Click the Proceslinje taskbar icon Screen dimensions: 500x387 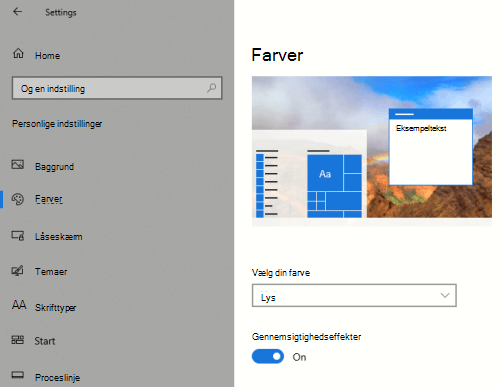tap(18, 375)
